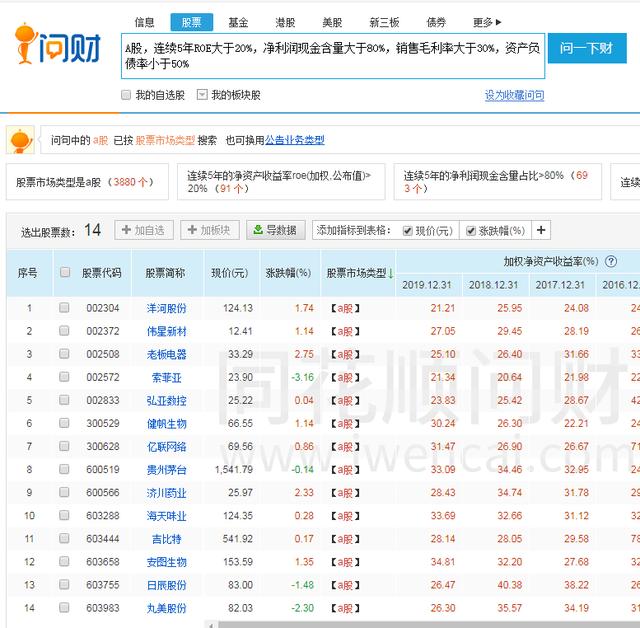Open the 美股 tab

pos(332,22)
